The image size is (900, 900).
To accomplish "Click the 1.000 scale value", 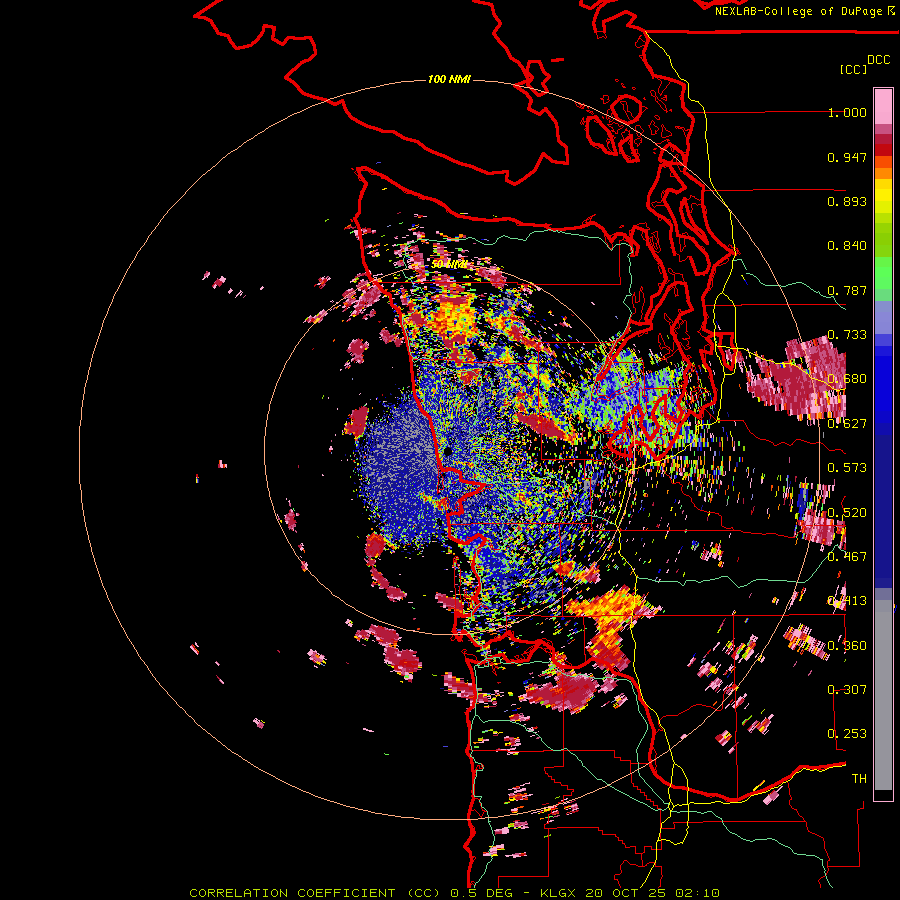I will (847, 112).
